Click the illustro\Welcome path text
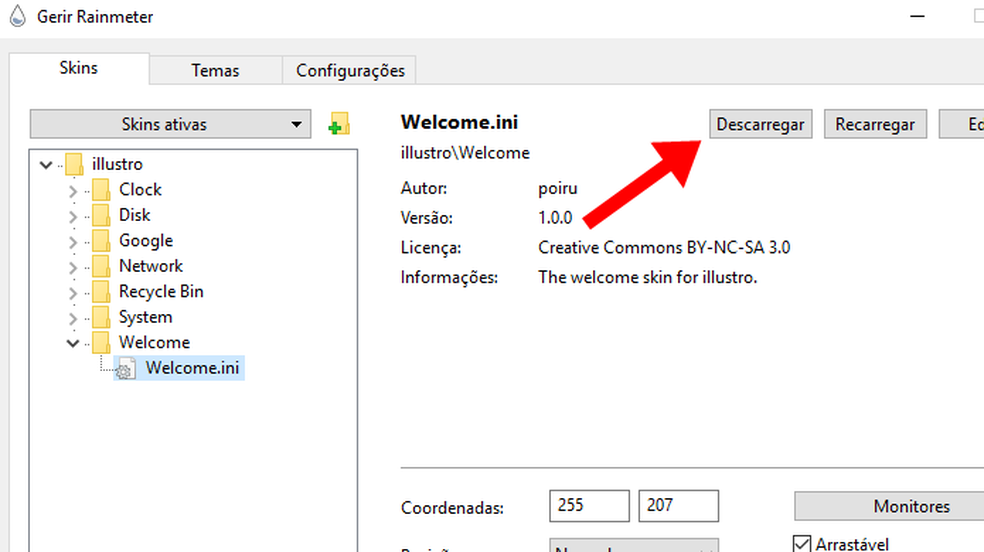Image resolution: width=984 pixels, height=552 pixels. [x=465, y=153]
